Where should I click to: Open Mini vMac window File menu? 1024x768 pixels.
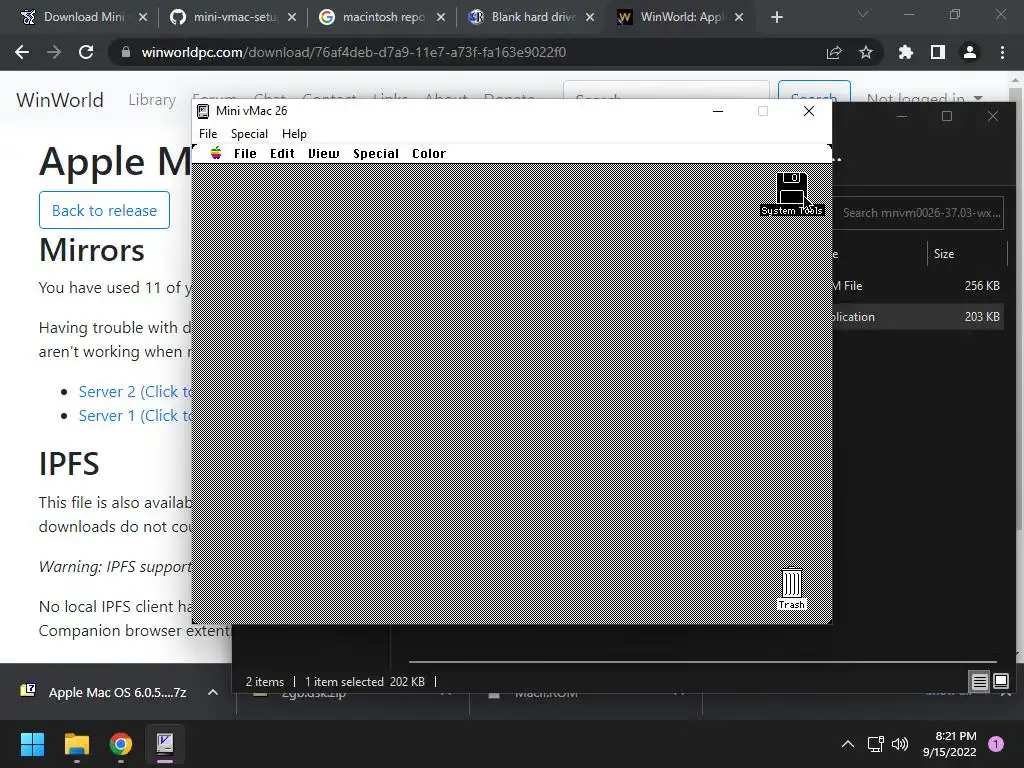point(208,134)
